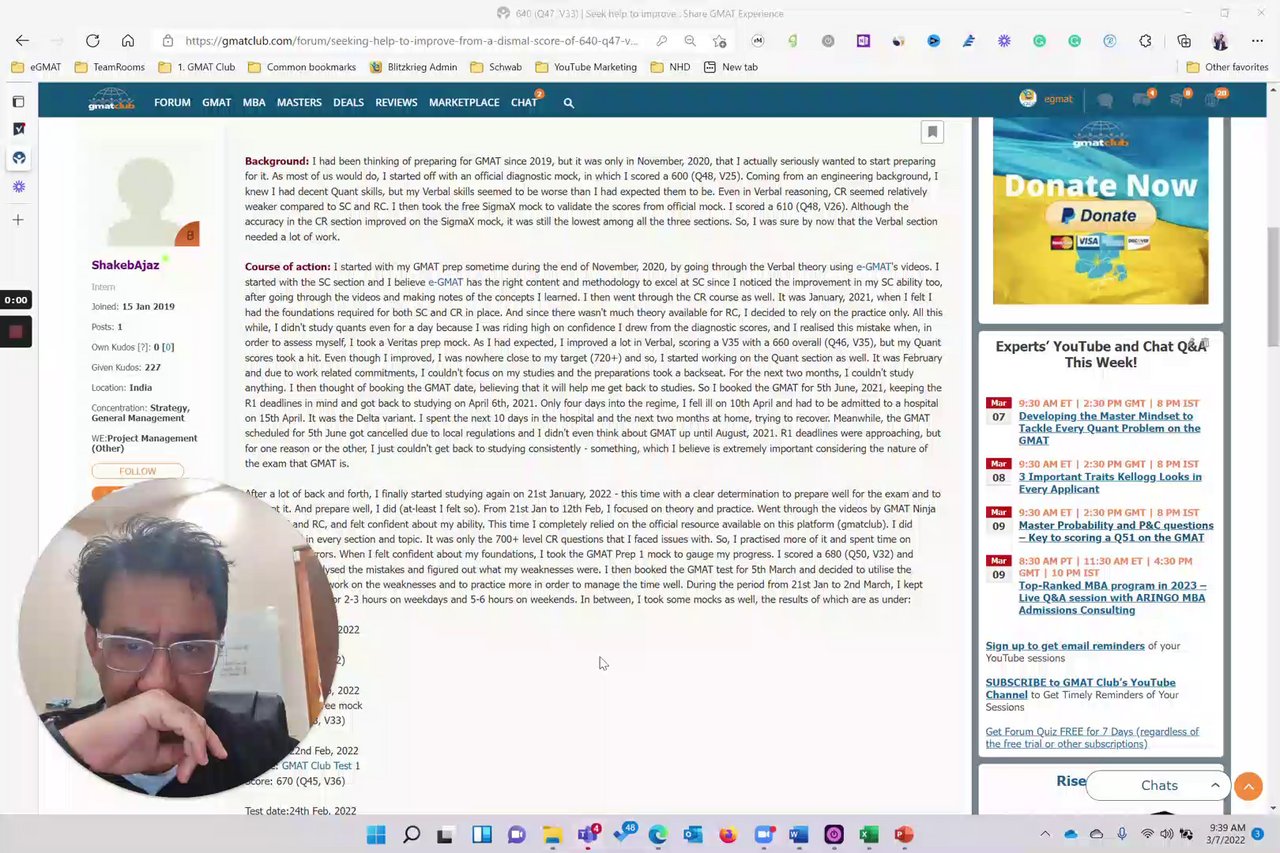
Task: Open 'Top-Ranked MBA program in 2023' link
Action: [1112, 598]
